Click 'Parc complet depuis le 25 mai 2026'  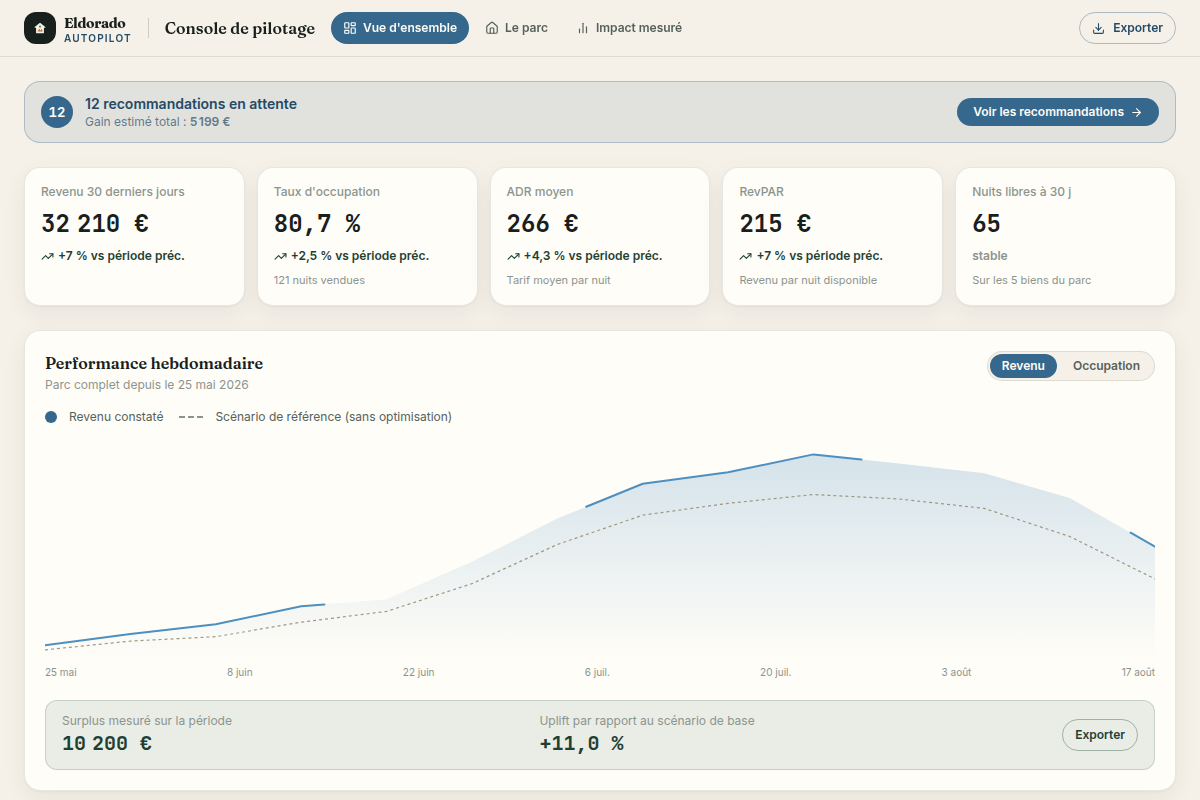point(147,385)
